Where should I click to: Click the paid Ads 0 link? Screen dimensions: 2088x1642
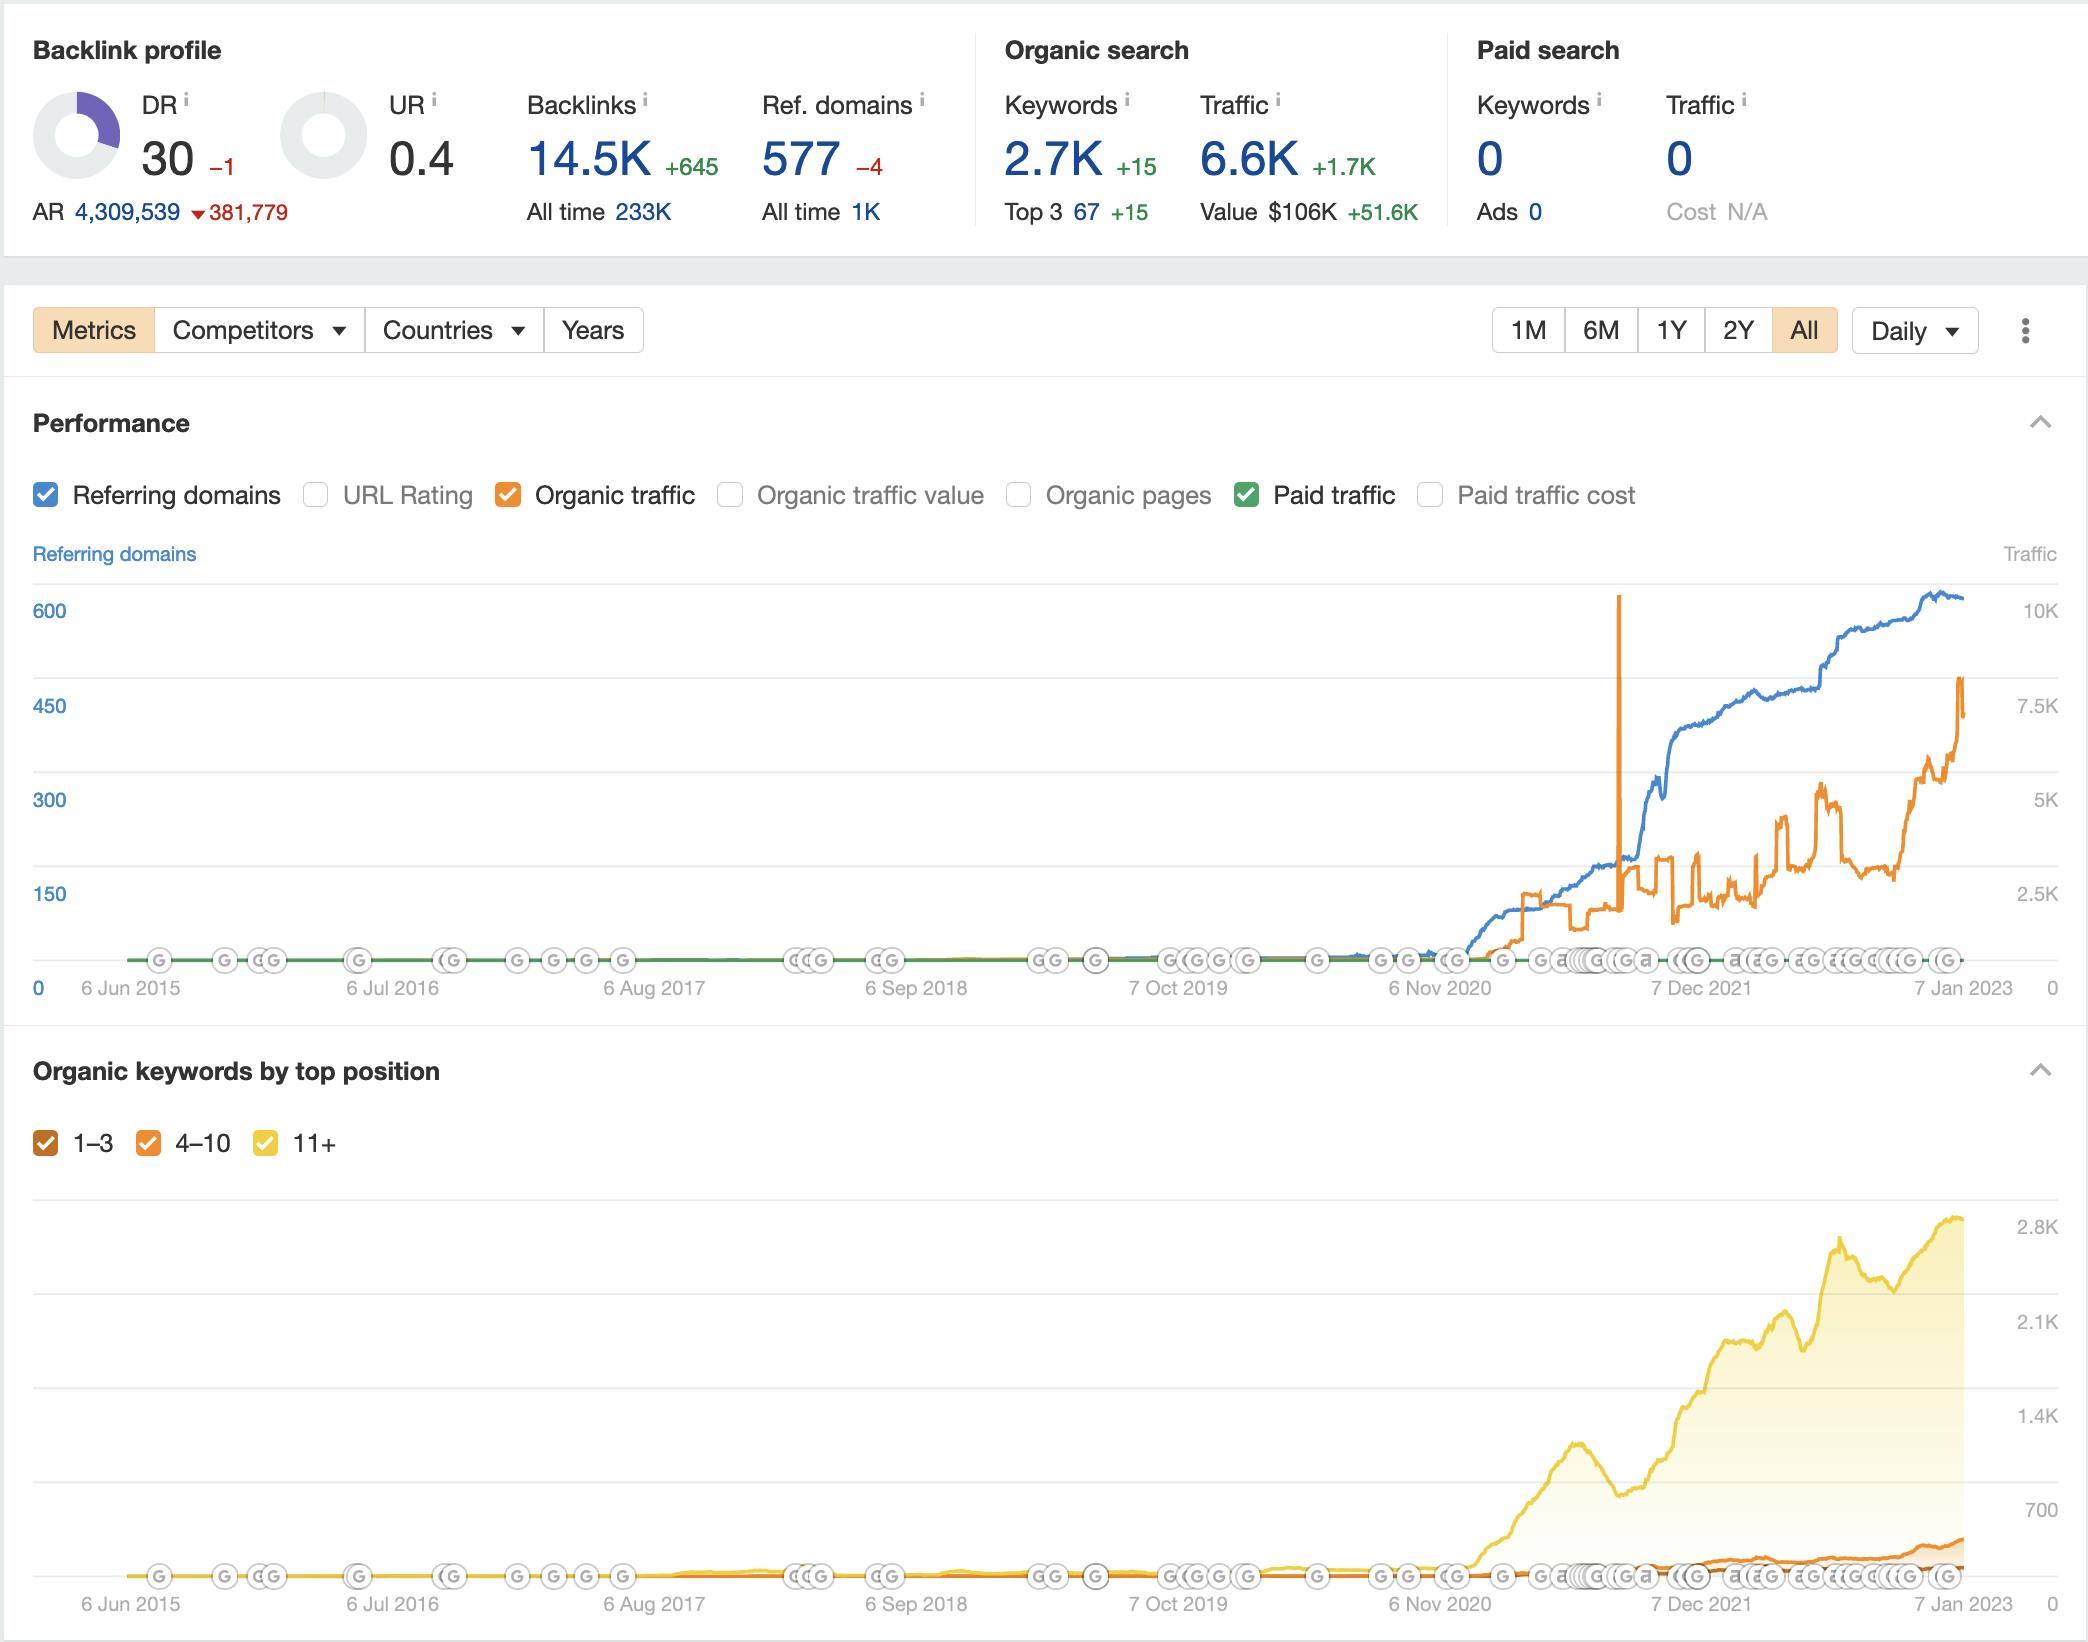[1535, 212]
